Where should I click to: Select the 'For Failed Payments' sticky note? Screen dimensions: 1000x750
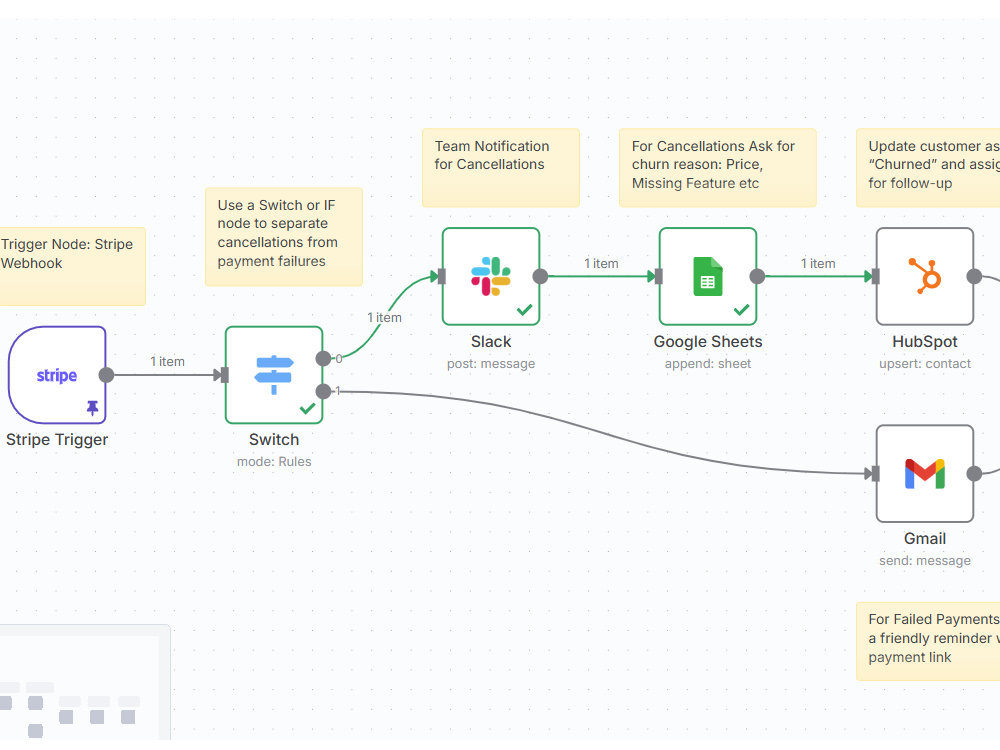[928, 641]
